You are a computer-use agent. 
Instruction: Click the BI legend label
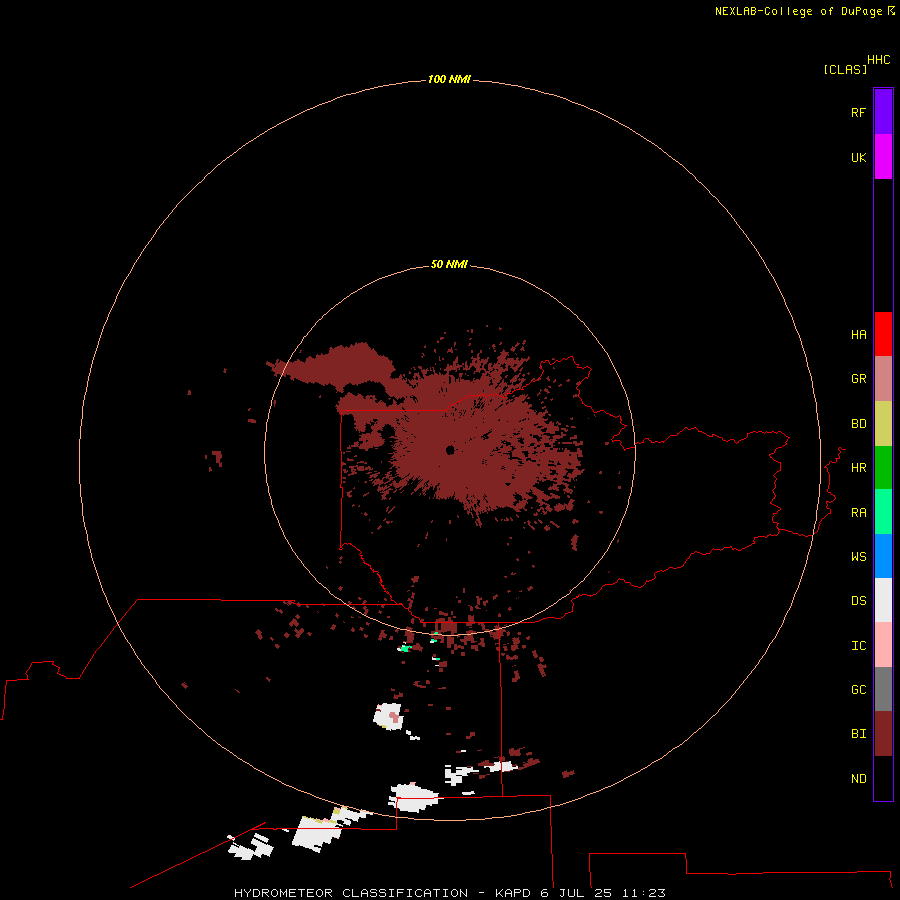pyautogui.click(x=858, y=734)
